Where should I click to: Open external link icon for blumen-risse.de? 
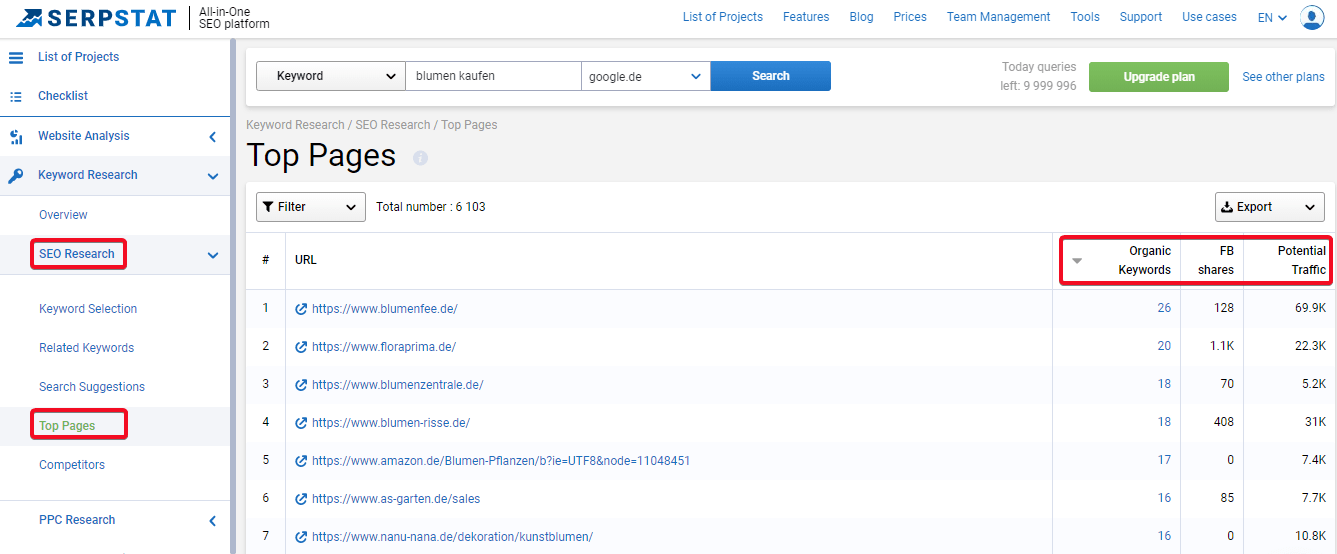click(x=301, y=423)
